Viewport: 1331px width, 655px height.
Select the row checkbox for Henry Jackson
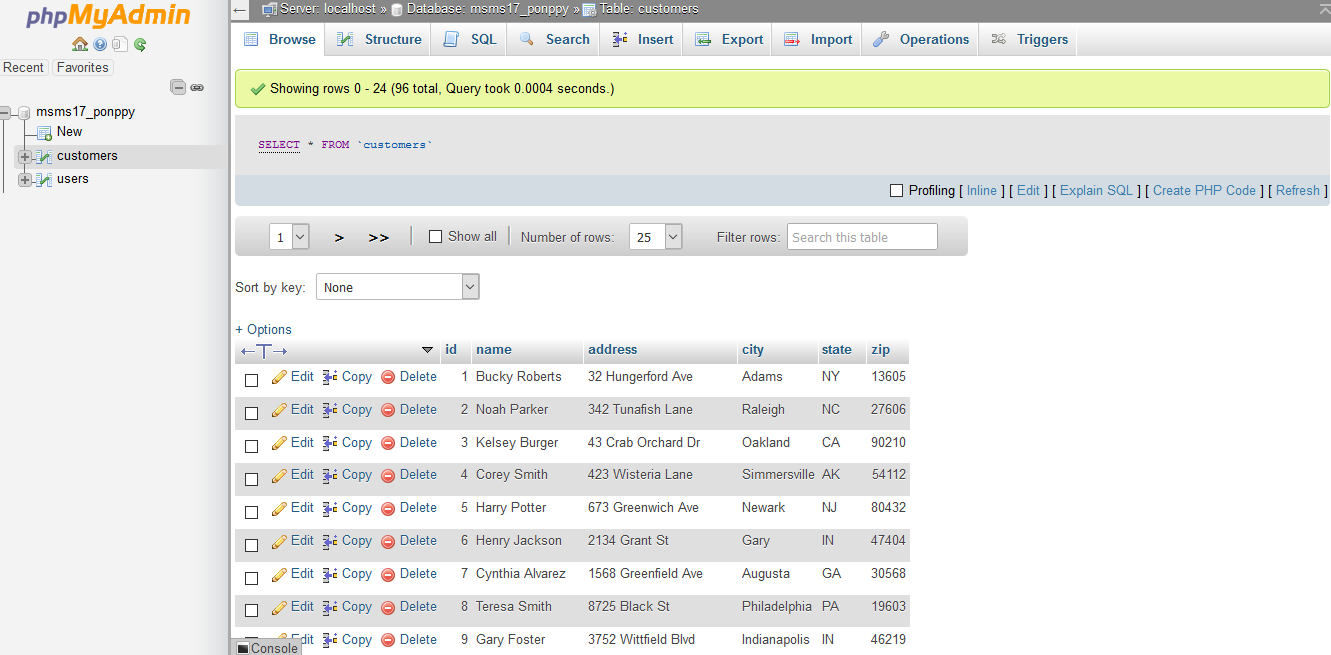(x=252, y=545)
